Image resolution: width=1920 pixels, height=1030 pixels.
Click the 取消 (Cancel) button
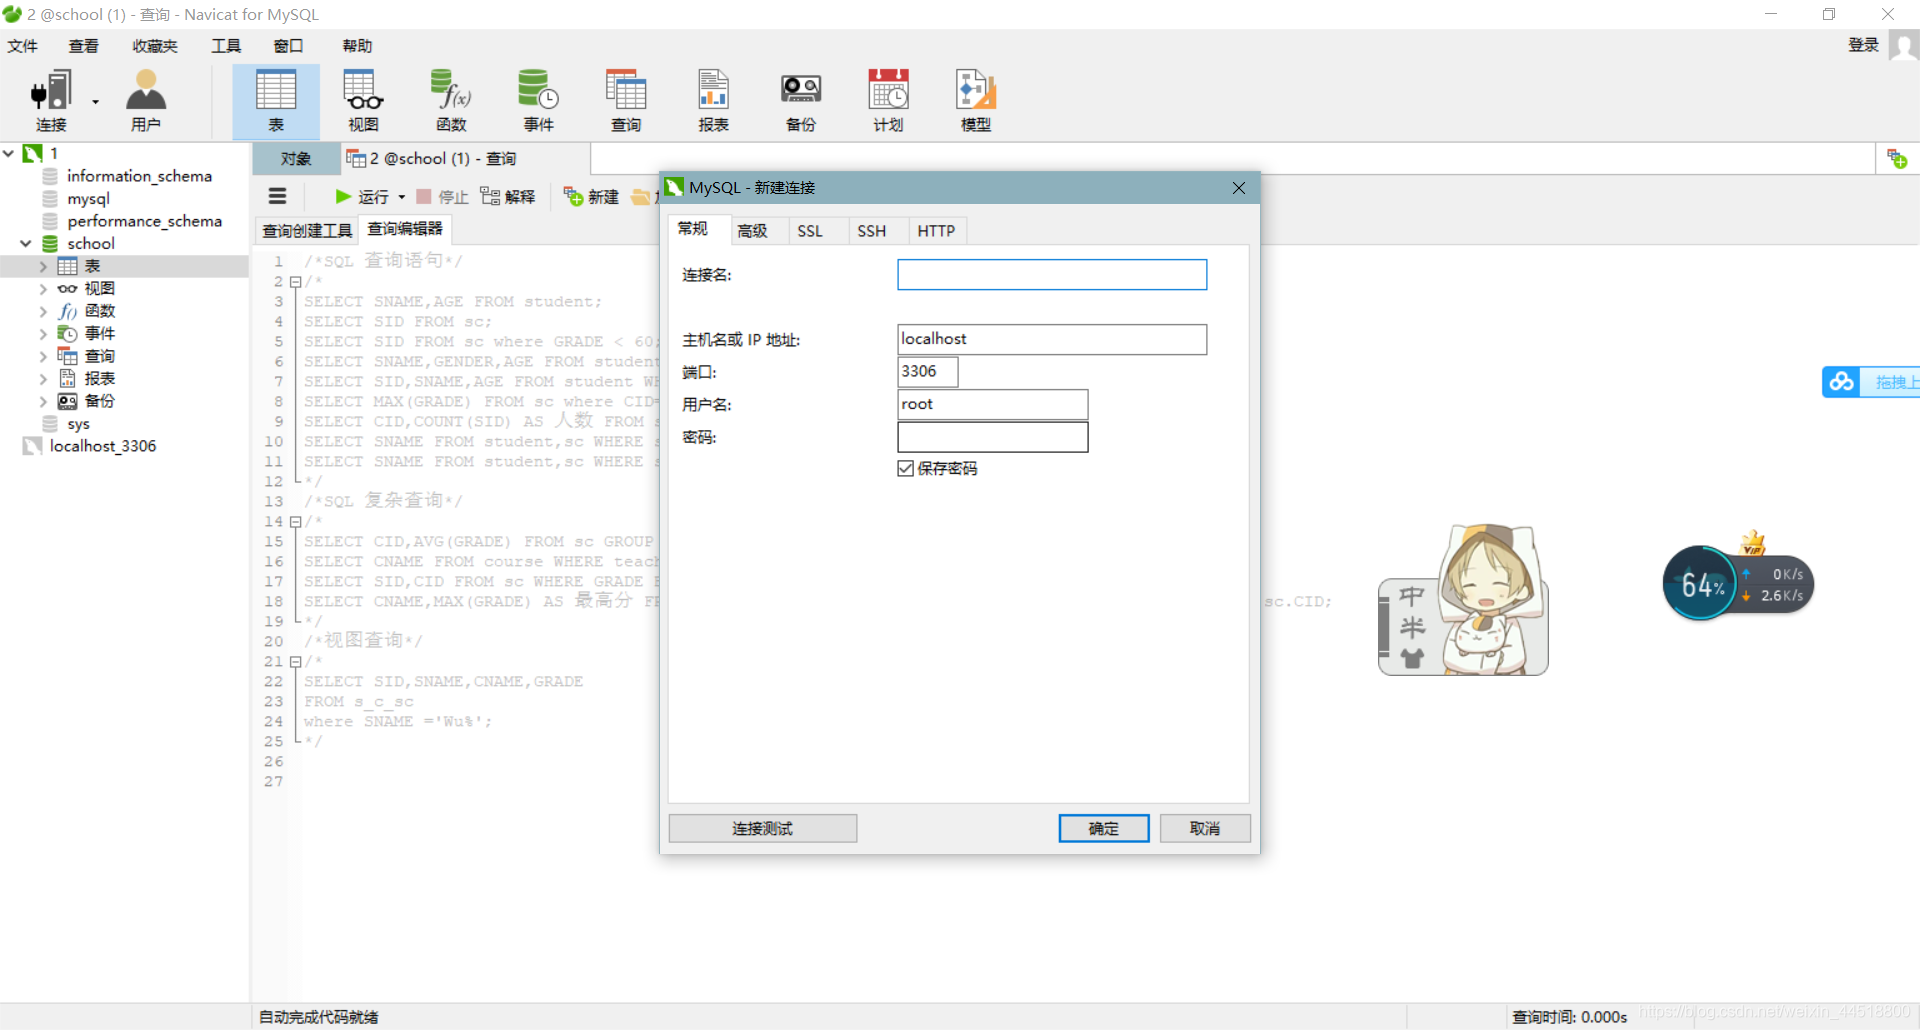tap(1205, 828)
